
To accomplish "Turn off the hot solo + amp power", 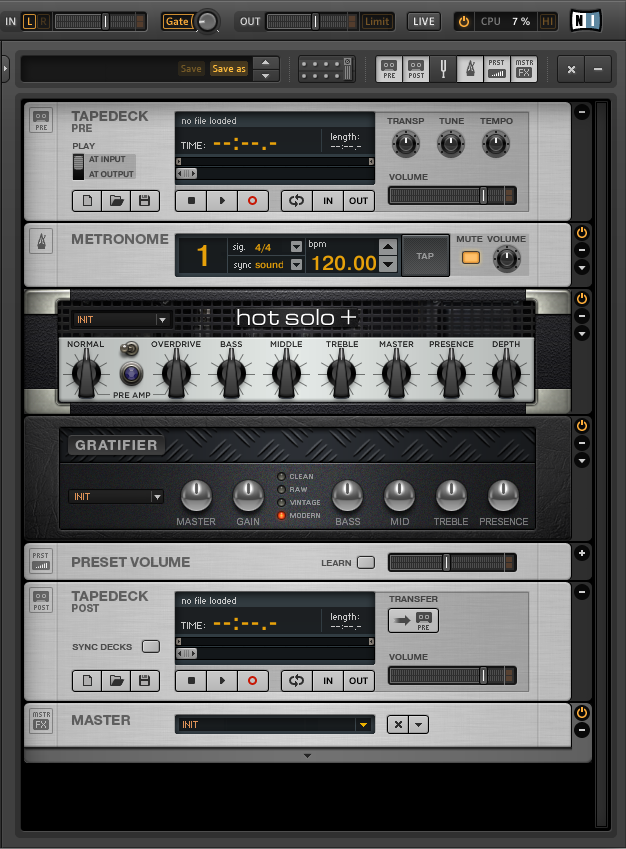I will pos(582,299).
